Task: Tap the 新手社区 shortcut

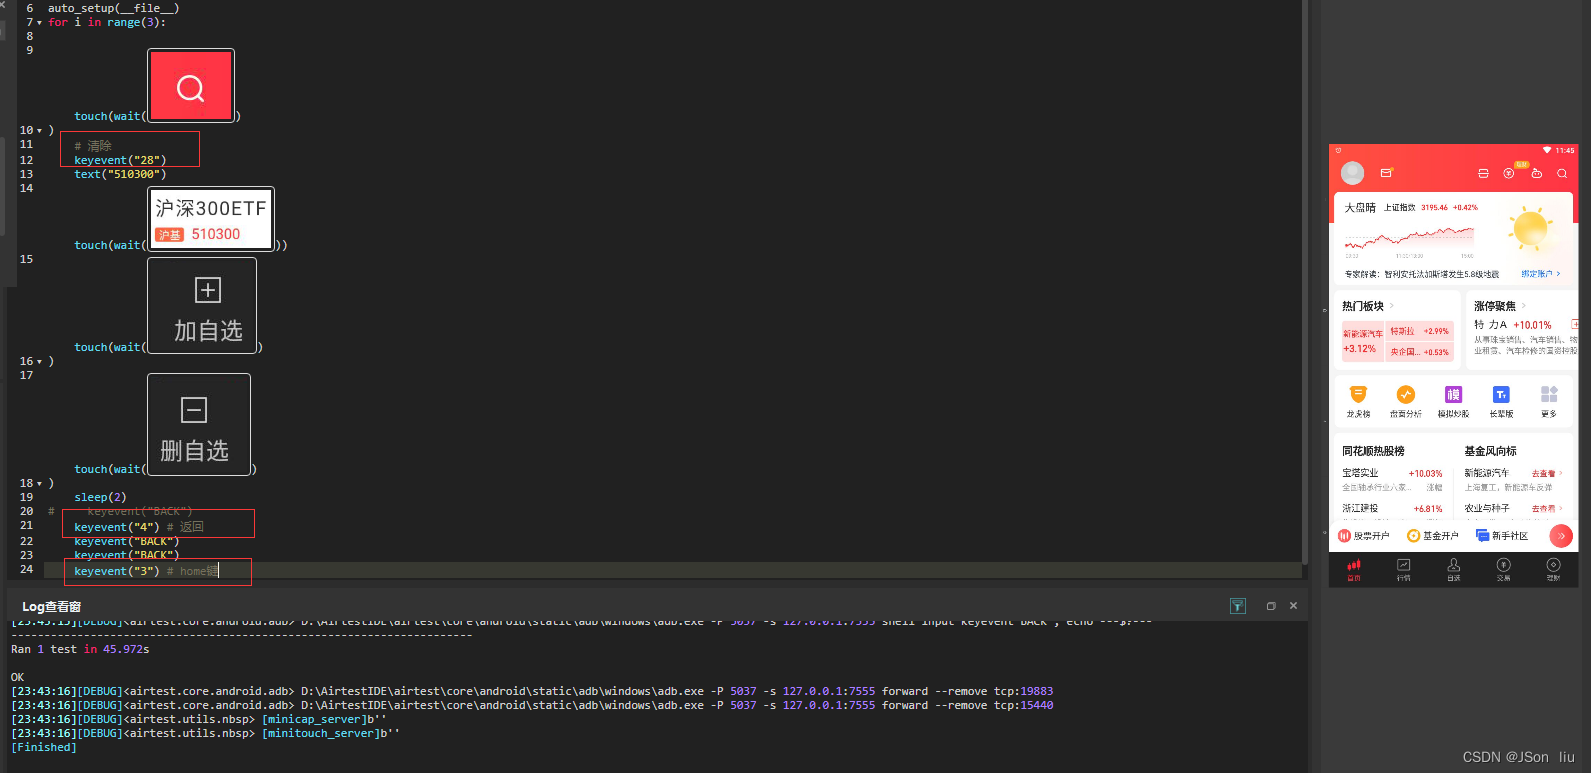Action: pos(1502,536)
